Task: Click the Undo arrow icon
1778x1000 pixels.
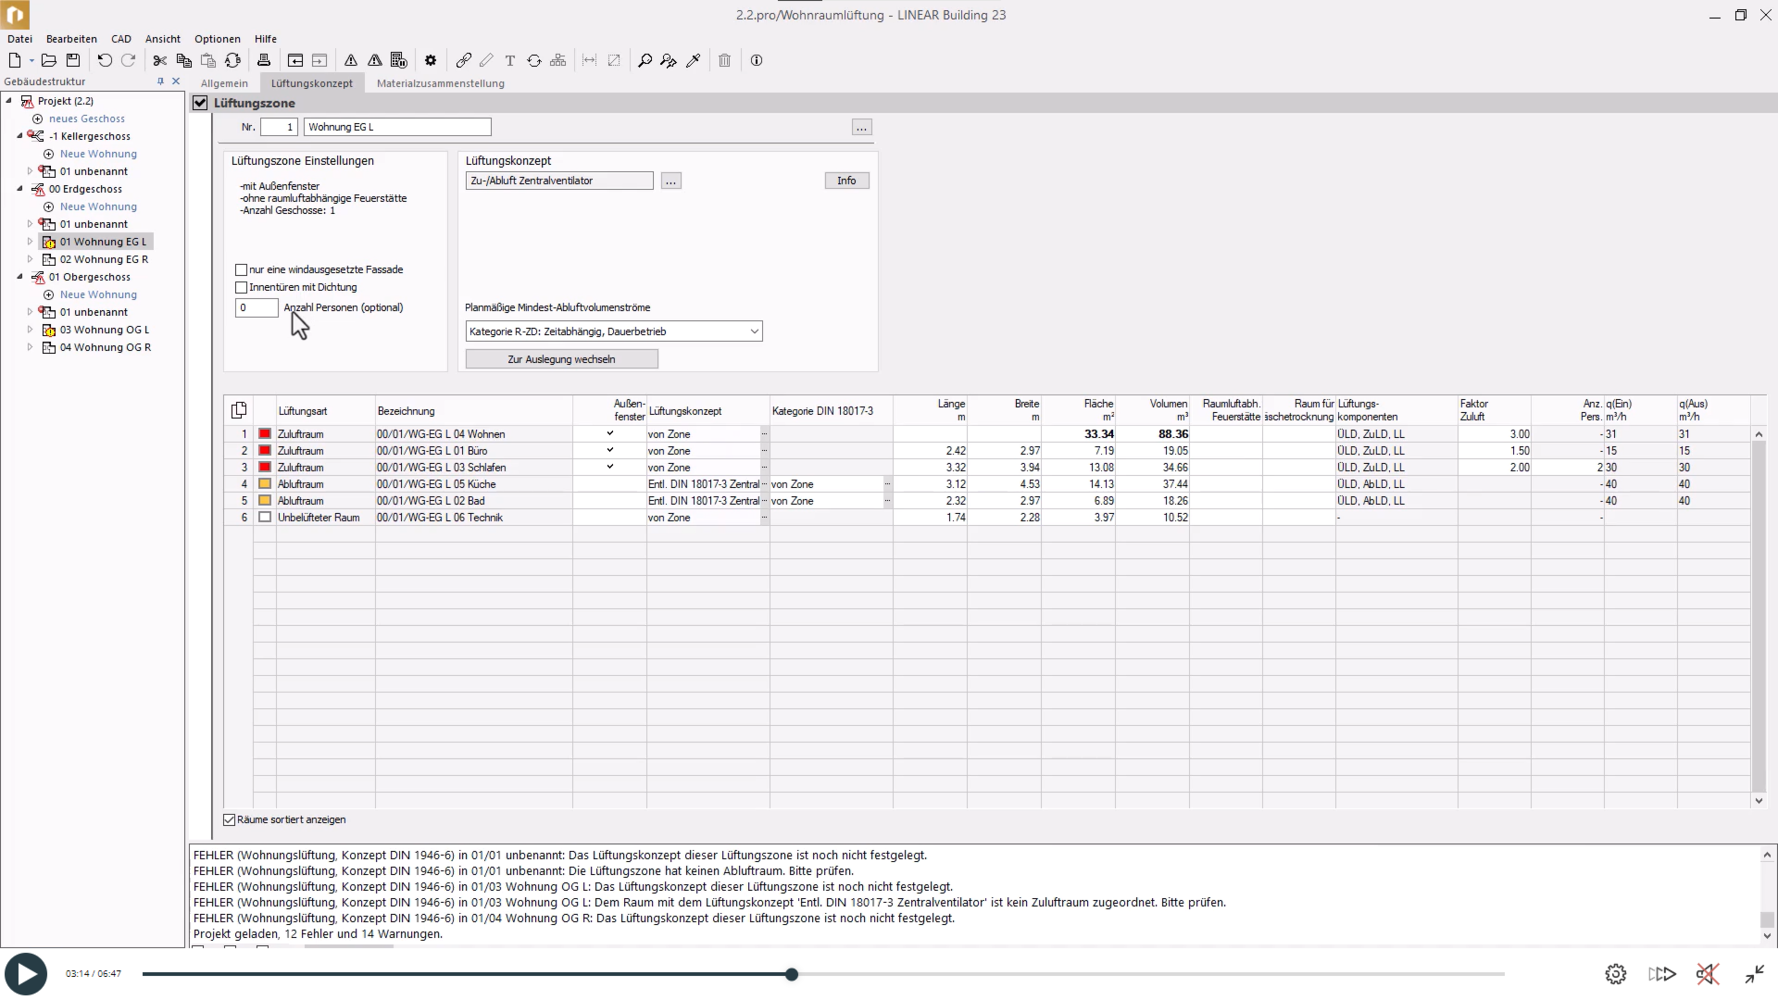Action: click(x=104, y=60)
